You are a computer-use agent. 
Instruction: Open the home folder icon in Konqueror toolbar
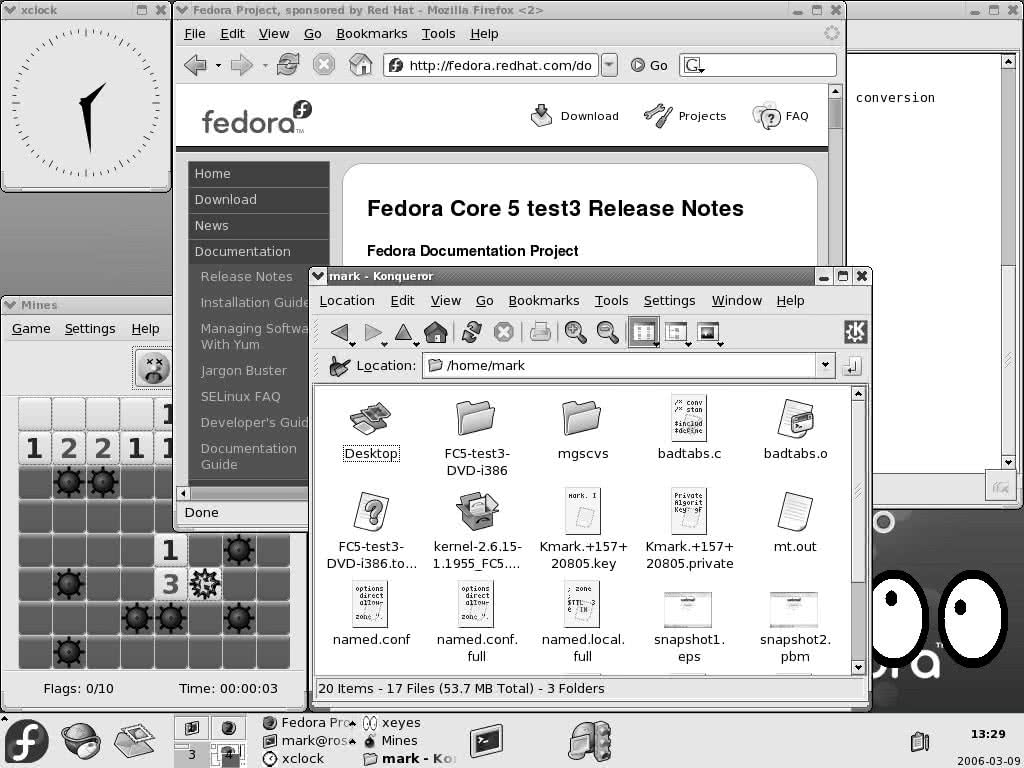tap(436, 332)
